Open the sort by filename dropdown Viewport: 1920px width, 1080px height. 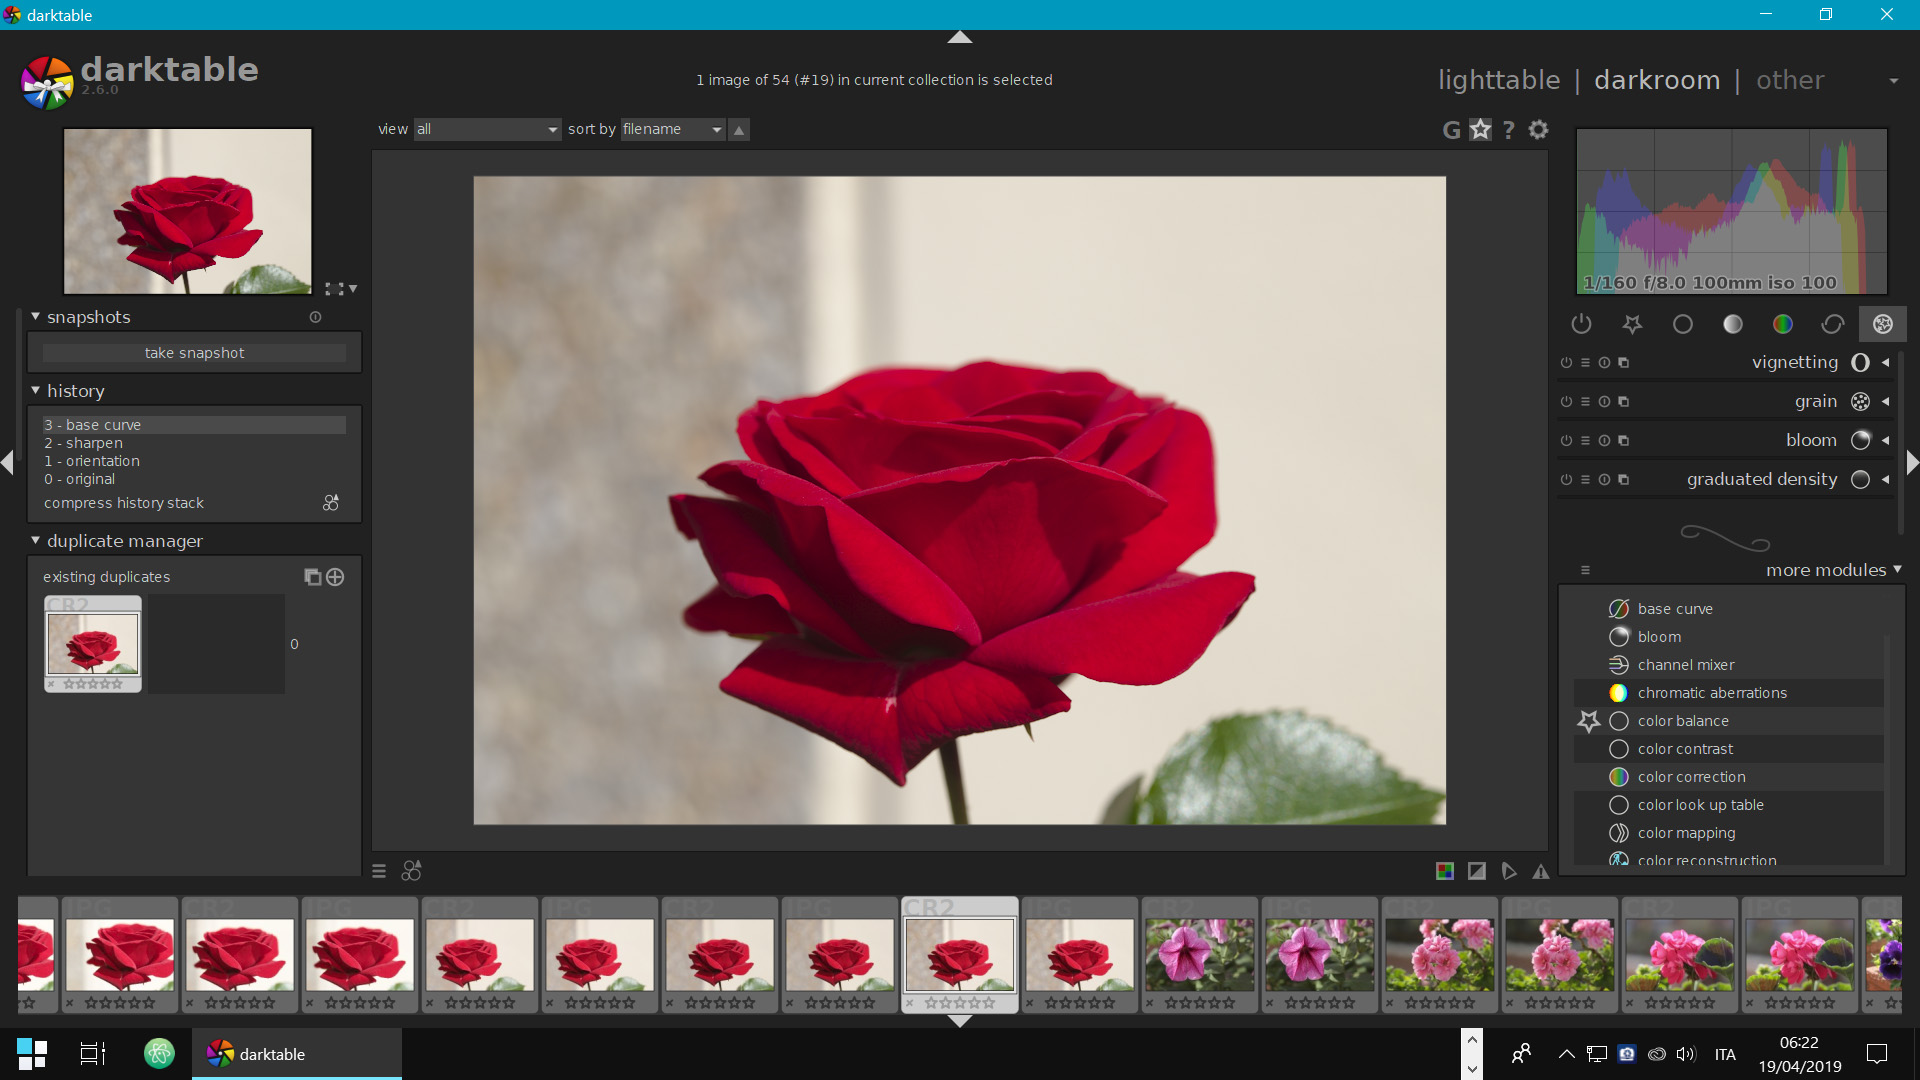(x=673, y=130)
